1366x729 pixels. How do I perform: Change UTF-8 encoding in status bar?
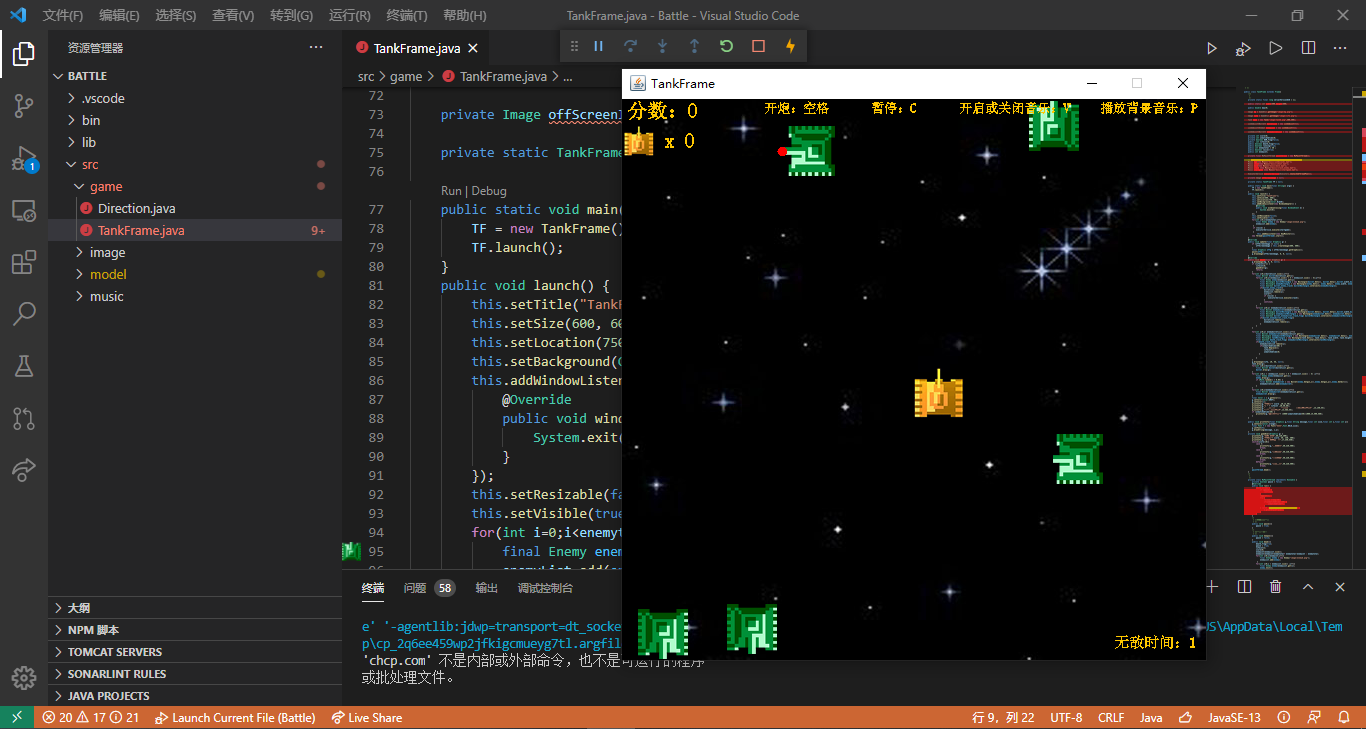[x=1066, y=717]
